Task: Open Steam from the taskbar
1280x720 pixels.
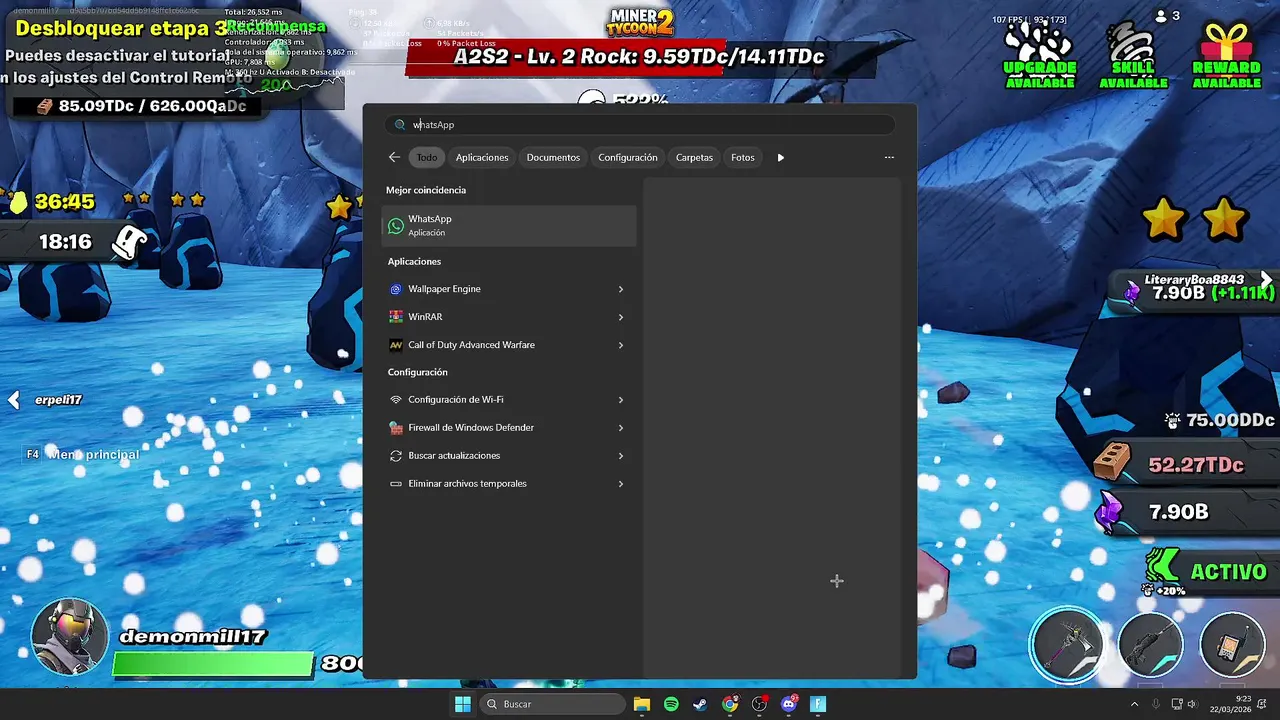Action: coord(700,704)
